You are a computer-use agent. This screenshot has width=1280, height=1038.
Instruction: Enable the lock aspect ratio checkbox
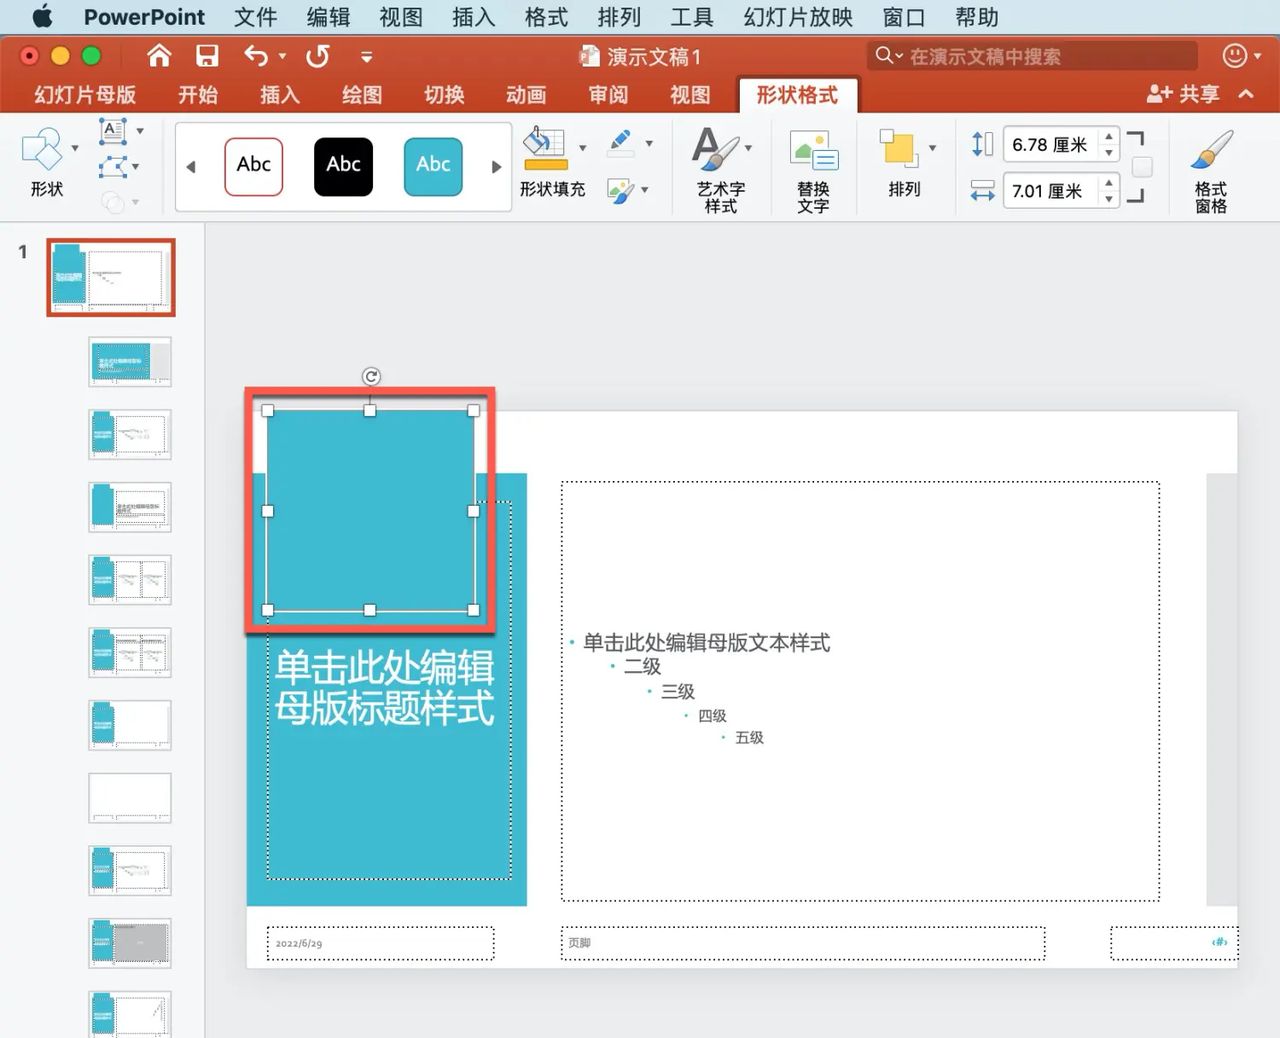[x=1142, y=167]
